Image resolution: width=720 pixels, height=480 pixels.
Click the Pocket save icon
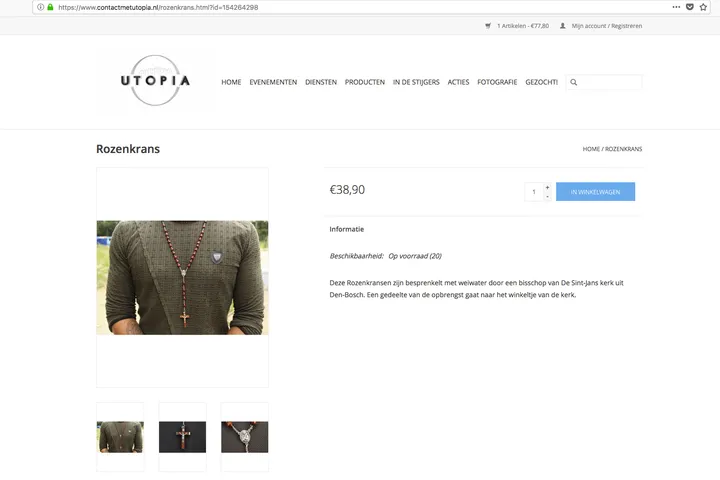coord(690,7)
